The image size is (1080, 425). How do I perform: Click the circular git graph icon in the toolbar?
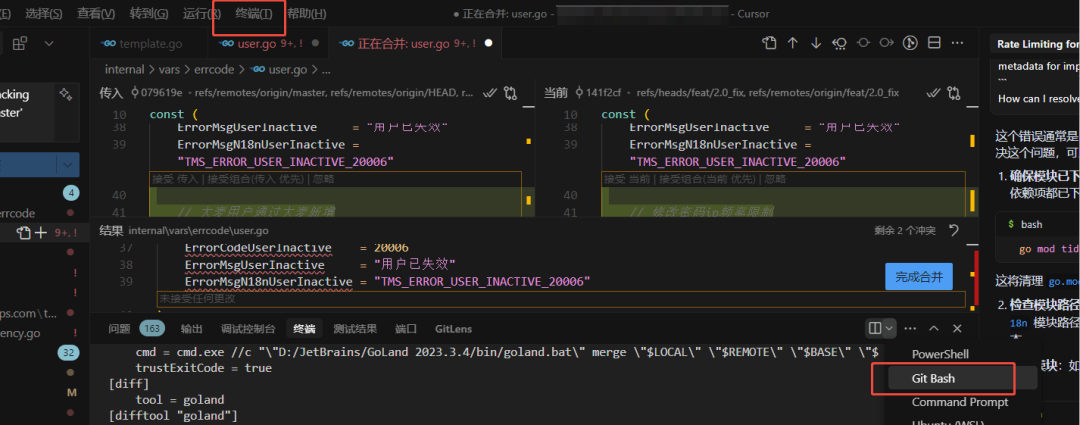click(x=911, y=43)
